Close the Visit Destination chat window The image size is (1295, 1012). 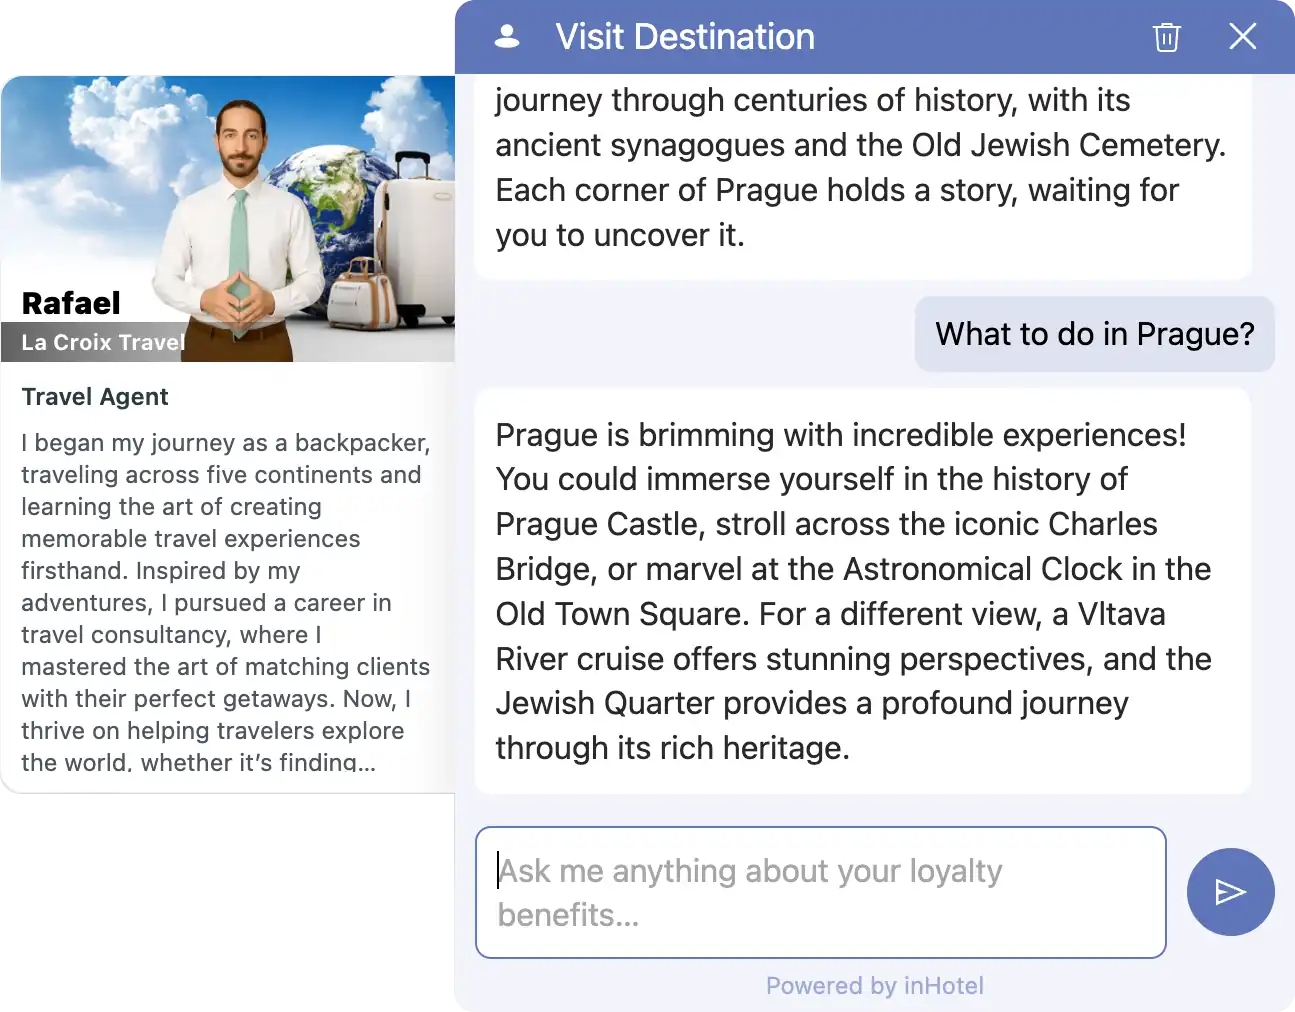coord(1243,36)
